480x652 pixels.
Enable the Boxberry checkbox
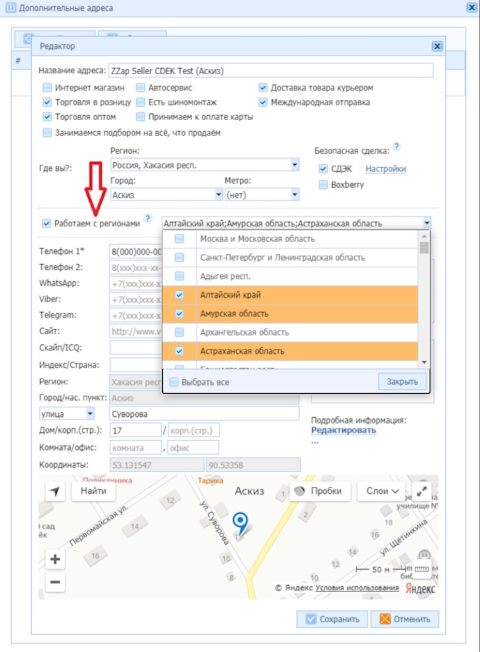tap(323, 185)
